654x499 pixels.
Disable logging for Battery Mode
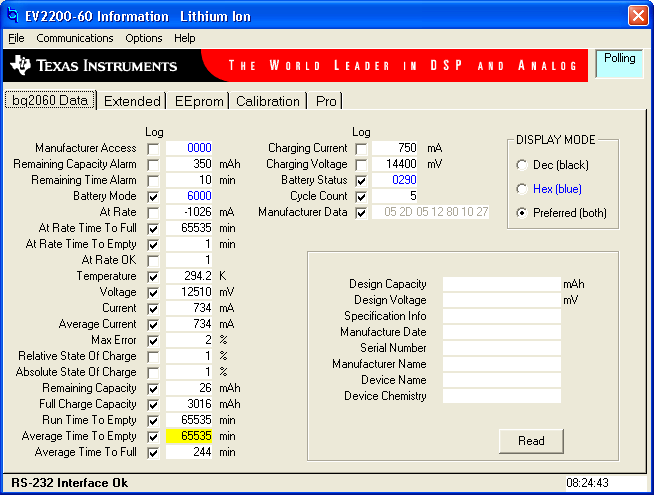point(153,197)
